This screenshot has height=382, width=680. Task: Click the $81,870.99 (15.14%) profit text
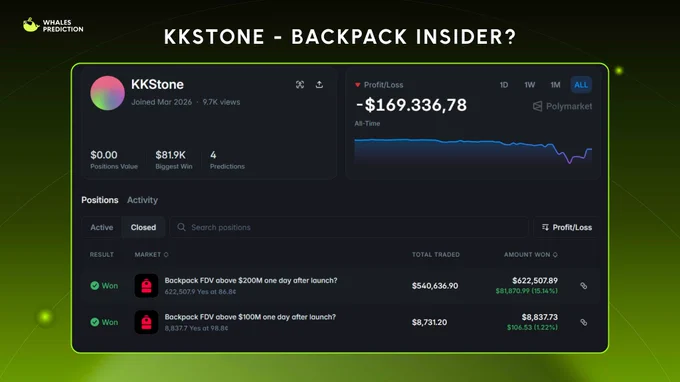(526, 291)
